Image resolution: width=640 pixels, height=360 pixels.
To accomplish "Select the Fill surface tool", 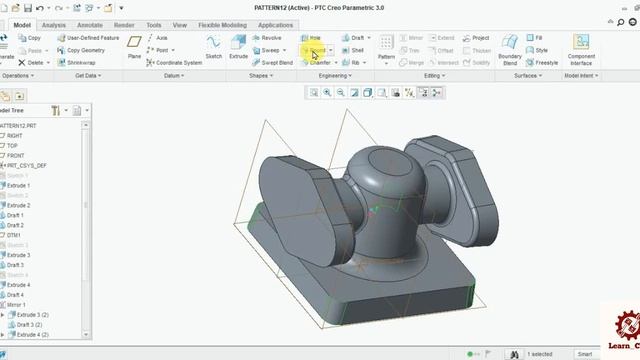I will pos(534,38).
